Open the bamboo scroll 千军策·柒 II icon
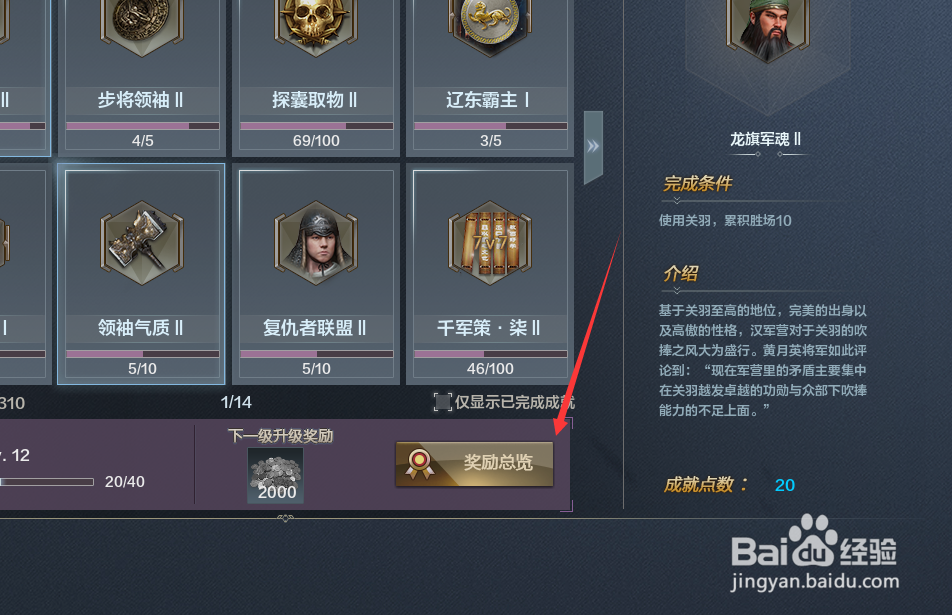The height and width of the screenshot is (615, 952). pos(490,243)
